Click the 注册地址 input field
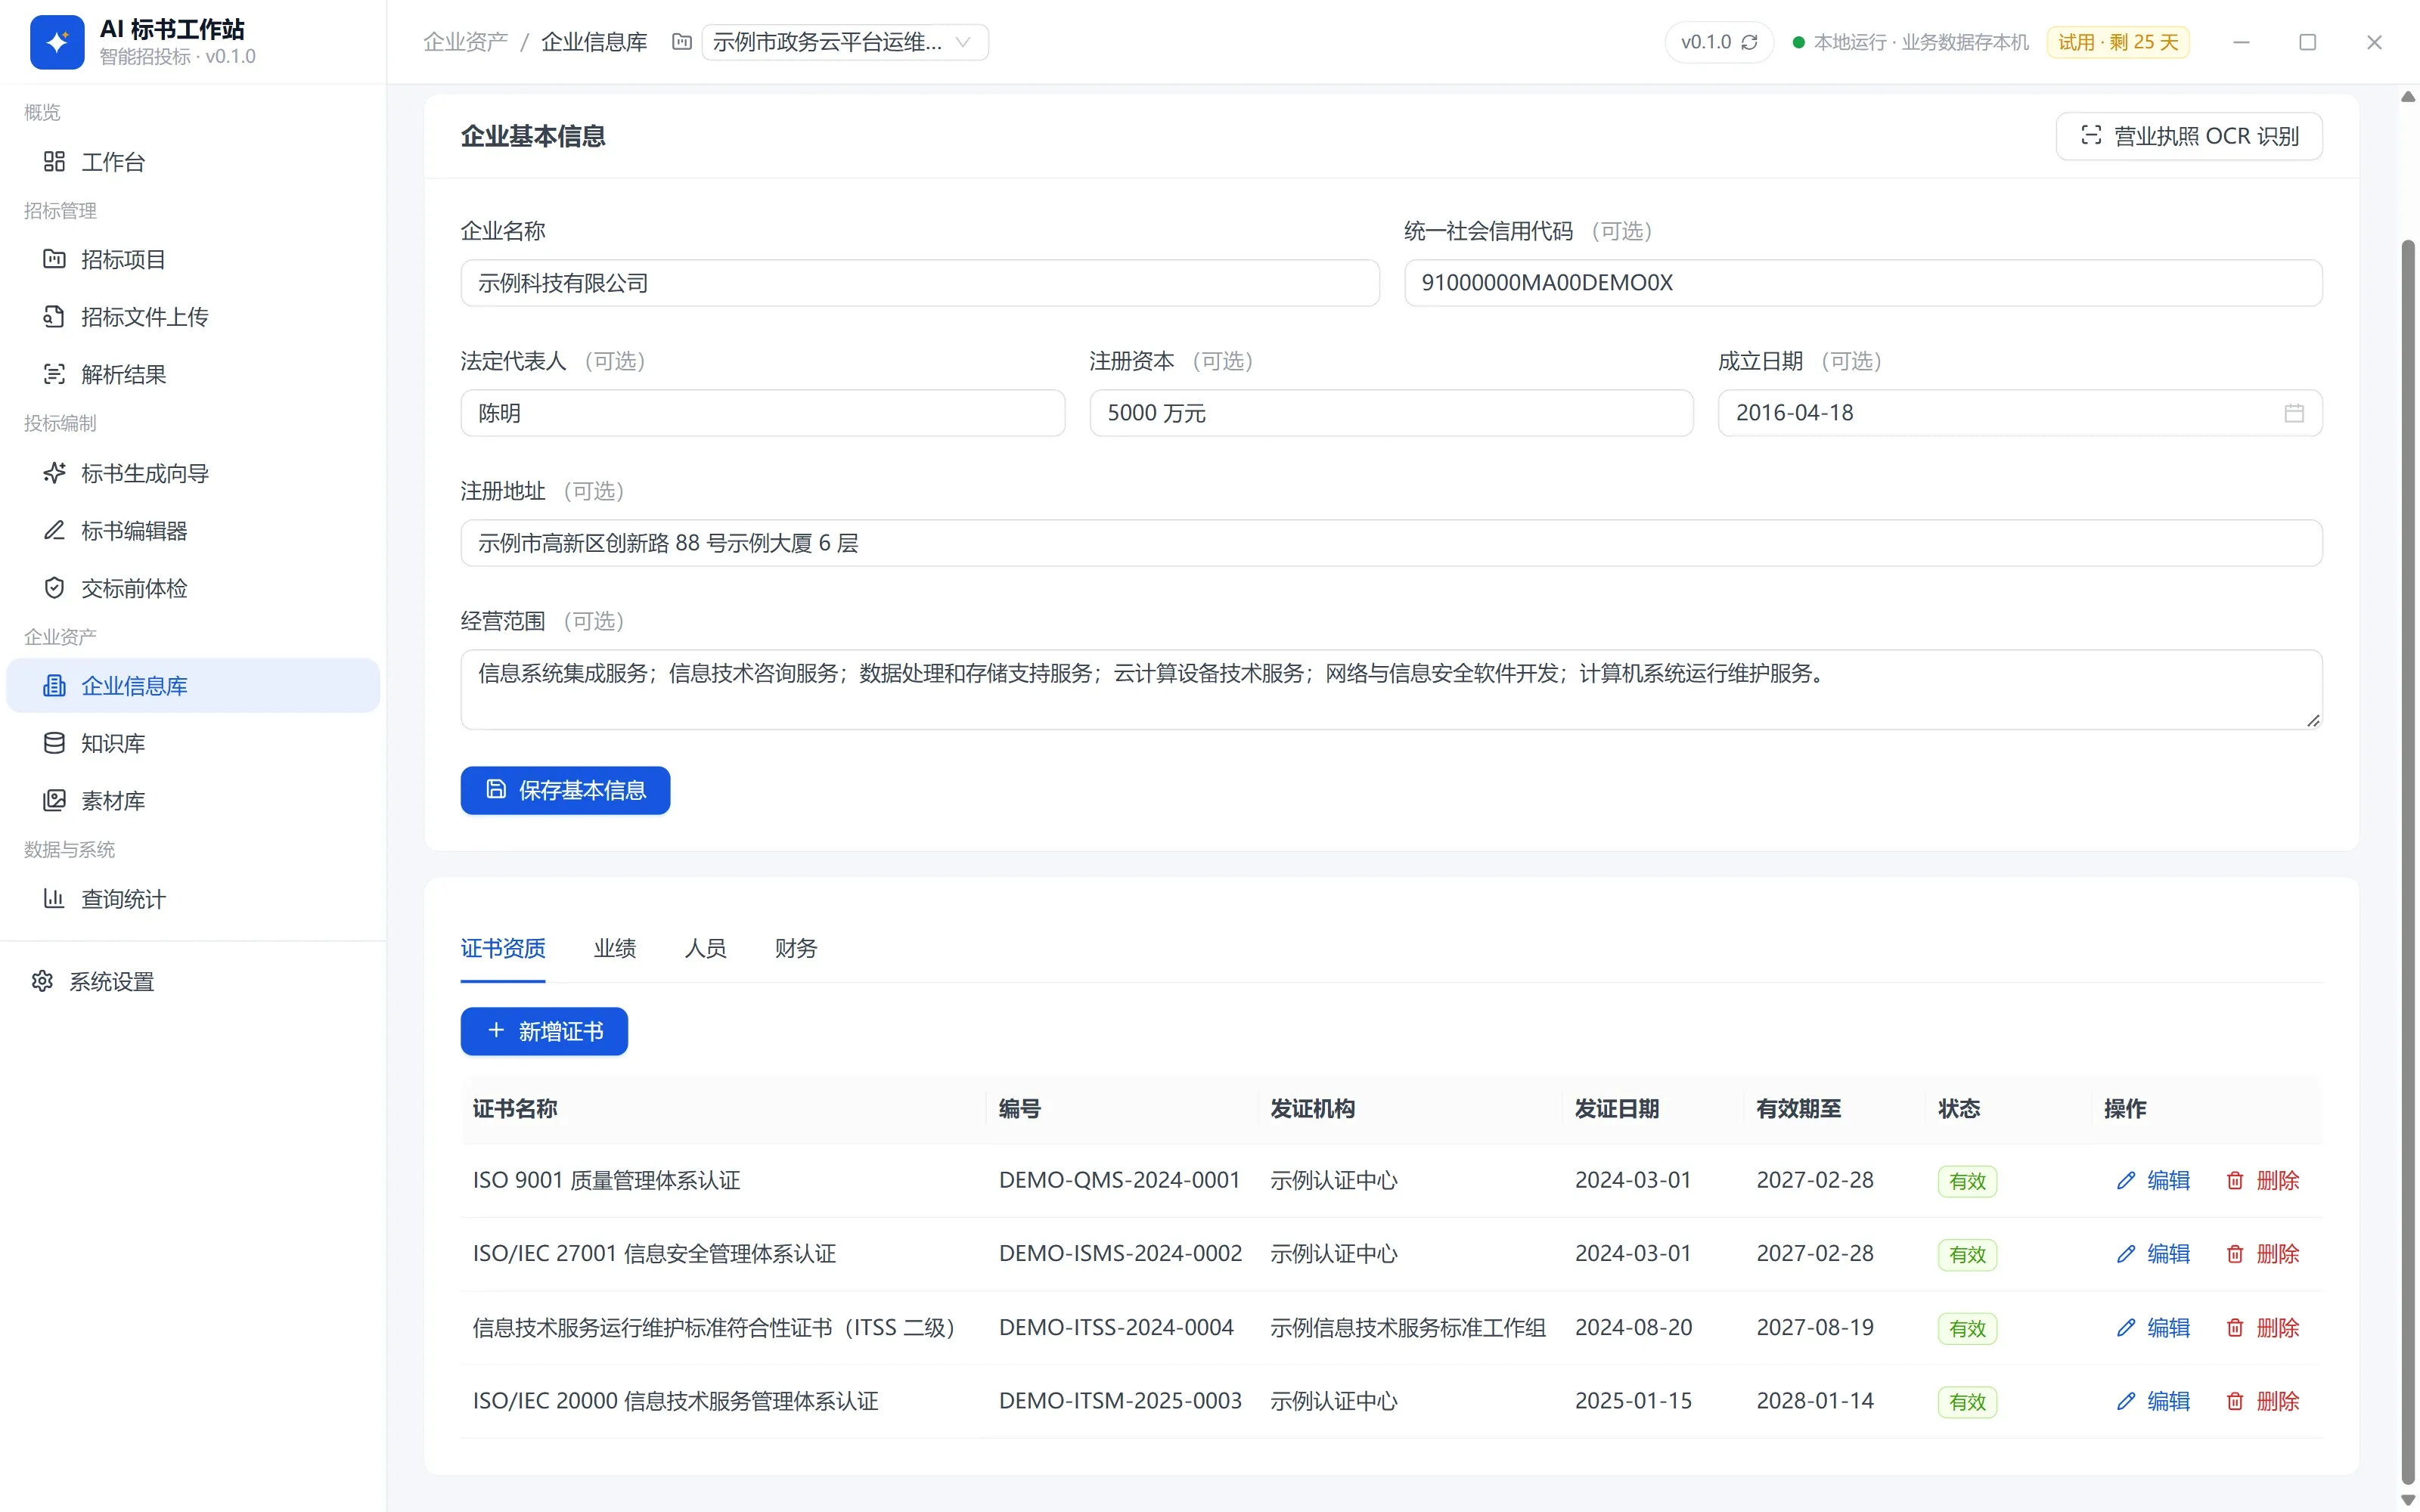The width and height of the screenshot is (2420, 1512). pos(1391,543)
